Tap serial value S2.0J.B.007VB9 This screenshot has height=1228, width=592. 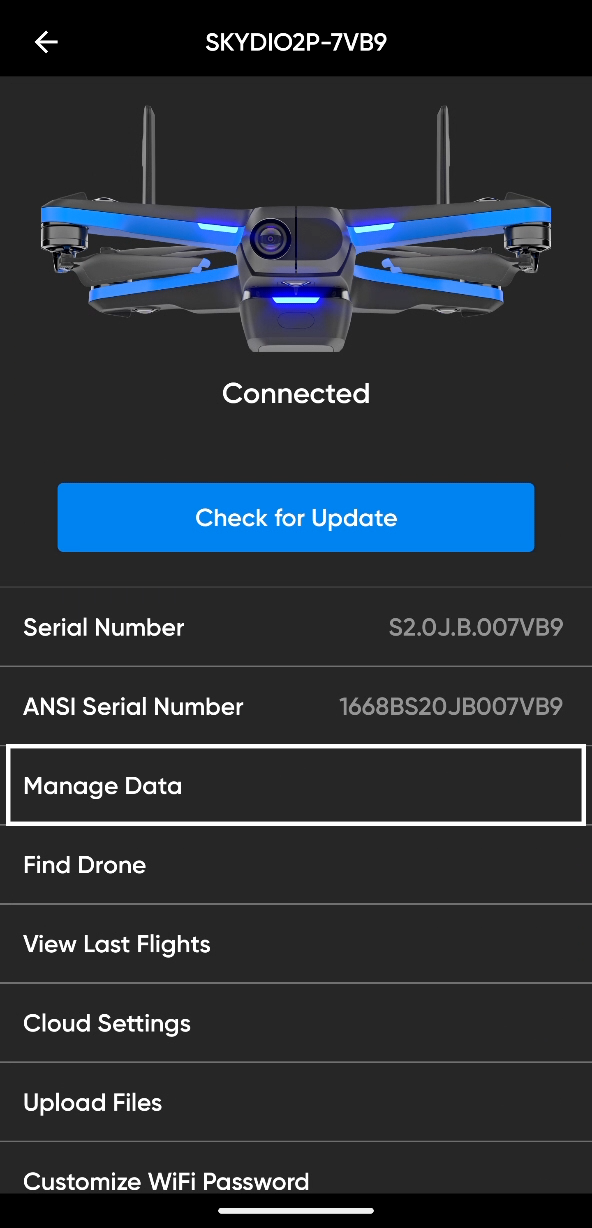(476, 627)
